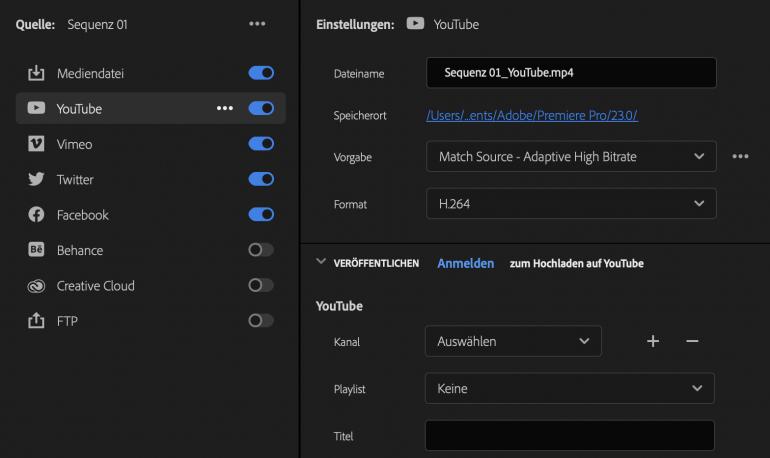Open the Quelle three-dot options menu
The image size is (770, 458).
pyautogui.click(x=257, y=24)
